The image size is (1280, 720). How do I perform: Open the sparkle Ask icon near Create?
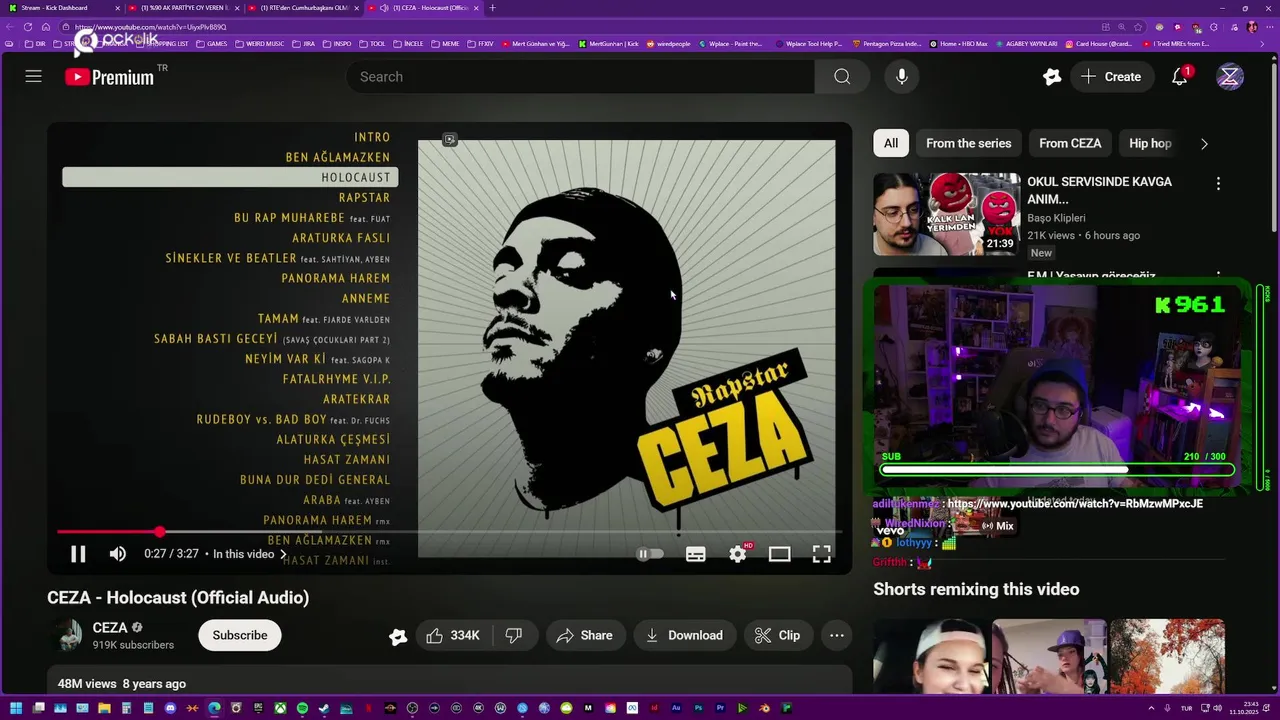coord(1051,77)
